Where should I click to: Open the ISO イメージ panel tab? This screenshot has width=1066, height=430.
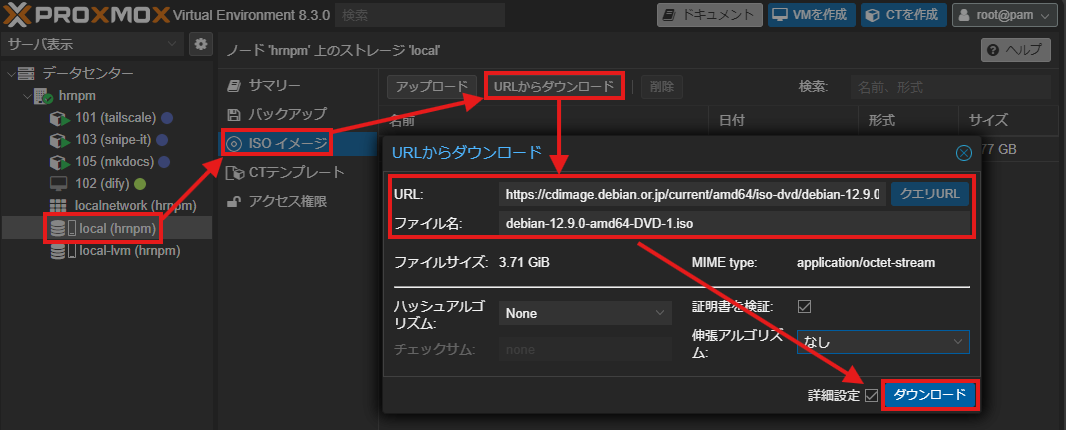point(298,144)
